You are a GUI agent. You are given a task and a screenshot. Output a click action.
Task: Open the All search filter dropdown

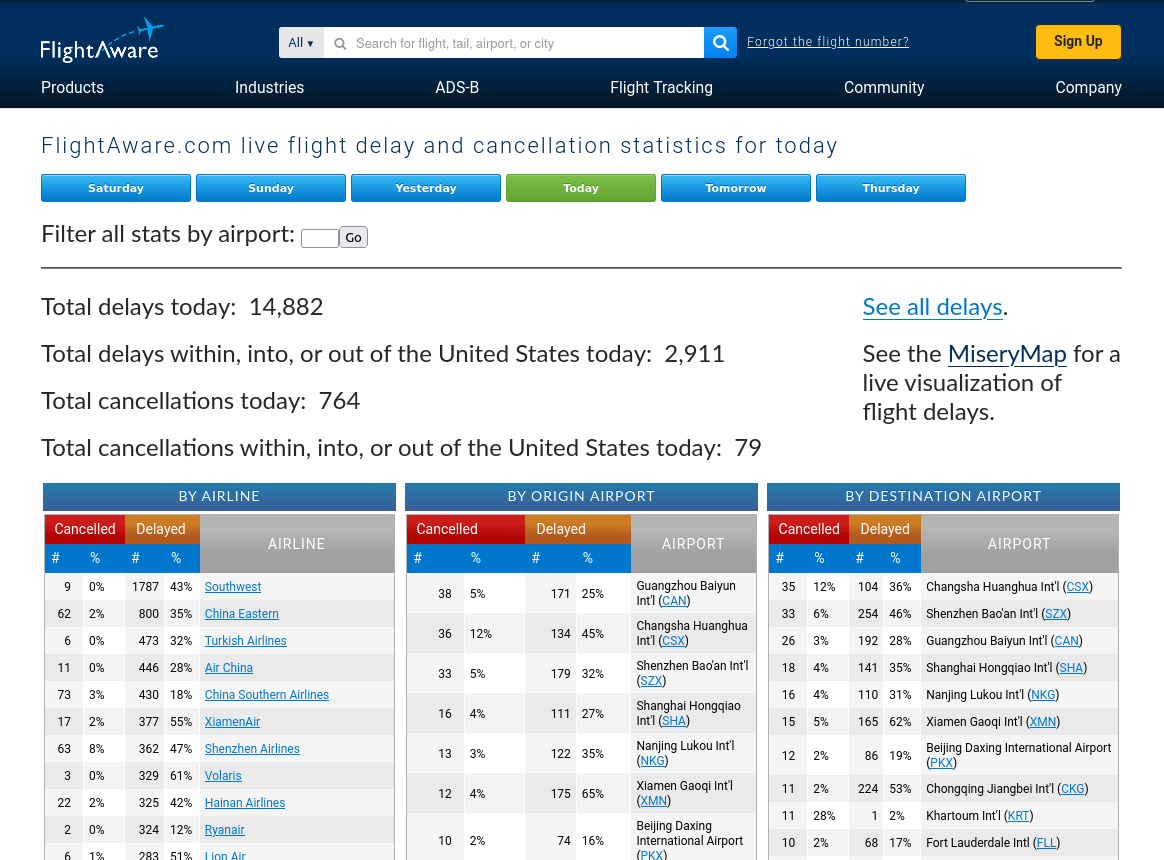(301, 43)
